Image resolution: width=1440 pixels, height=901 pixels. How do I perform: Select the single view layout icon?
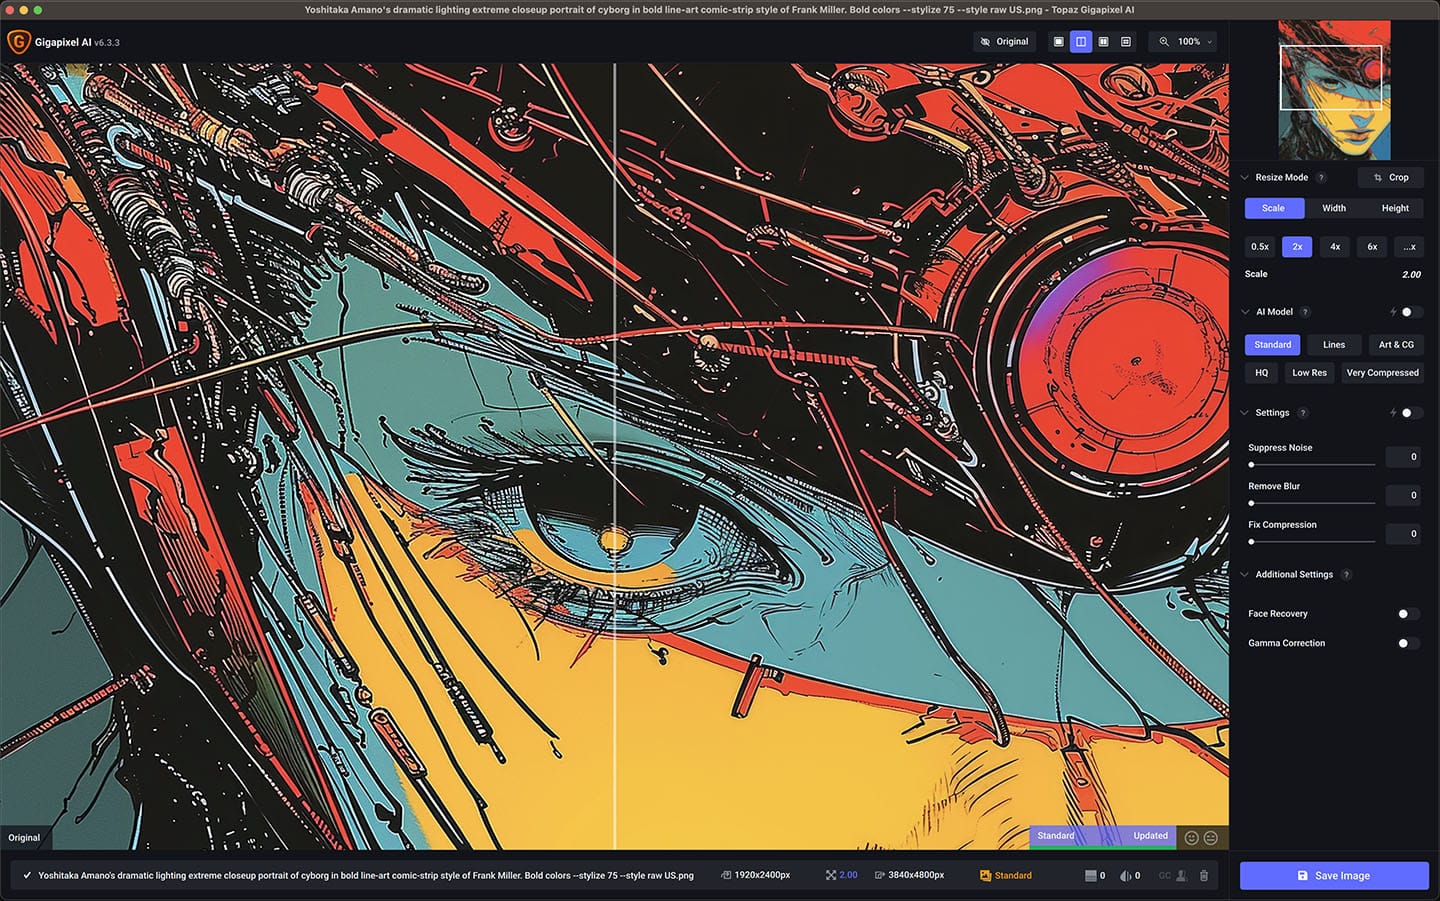point(1058,42)
